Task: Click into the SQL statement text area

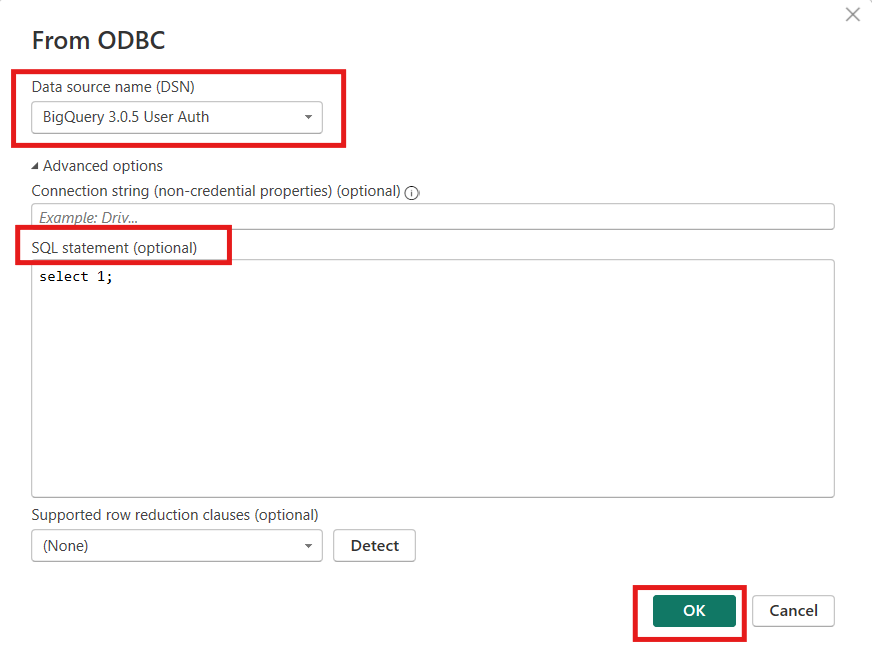Action: tap(433, 378)
